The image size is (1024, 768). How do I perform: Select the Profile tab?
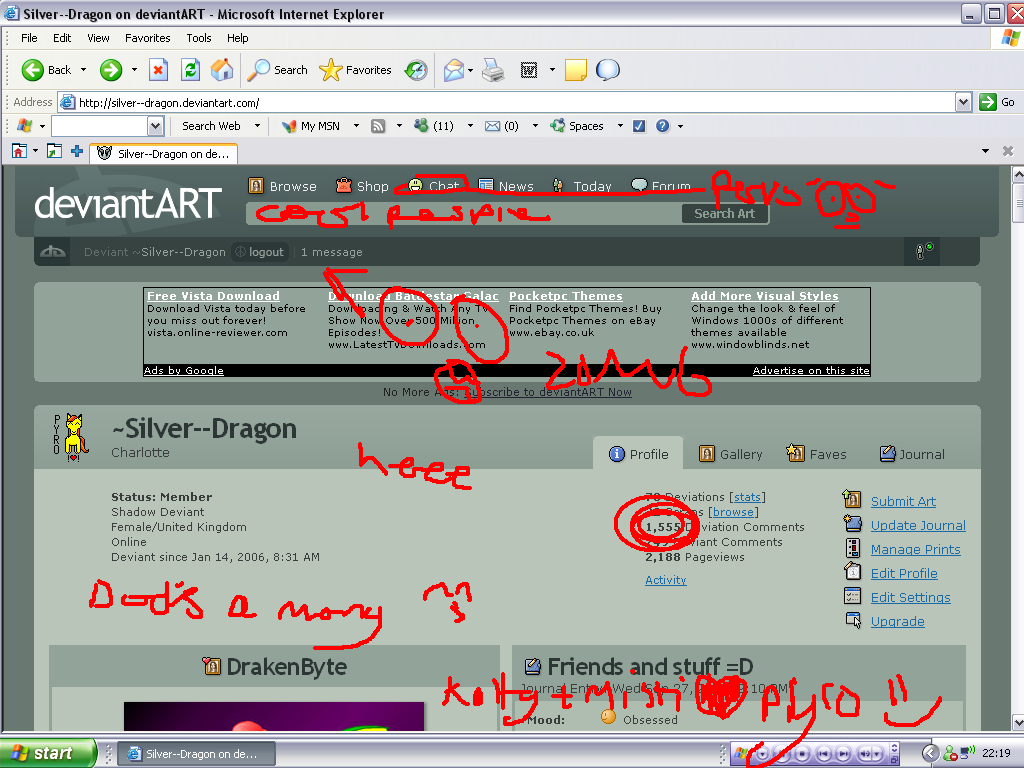(x=638, y=454)
